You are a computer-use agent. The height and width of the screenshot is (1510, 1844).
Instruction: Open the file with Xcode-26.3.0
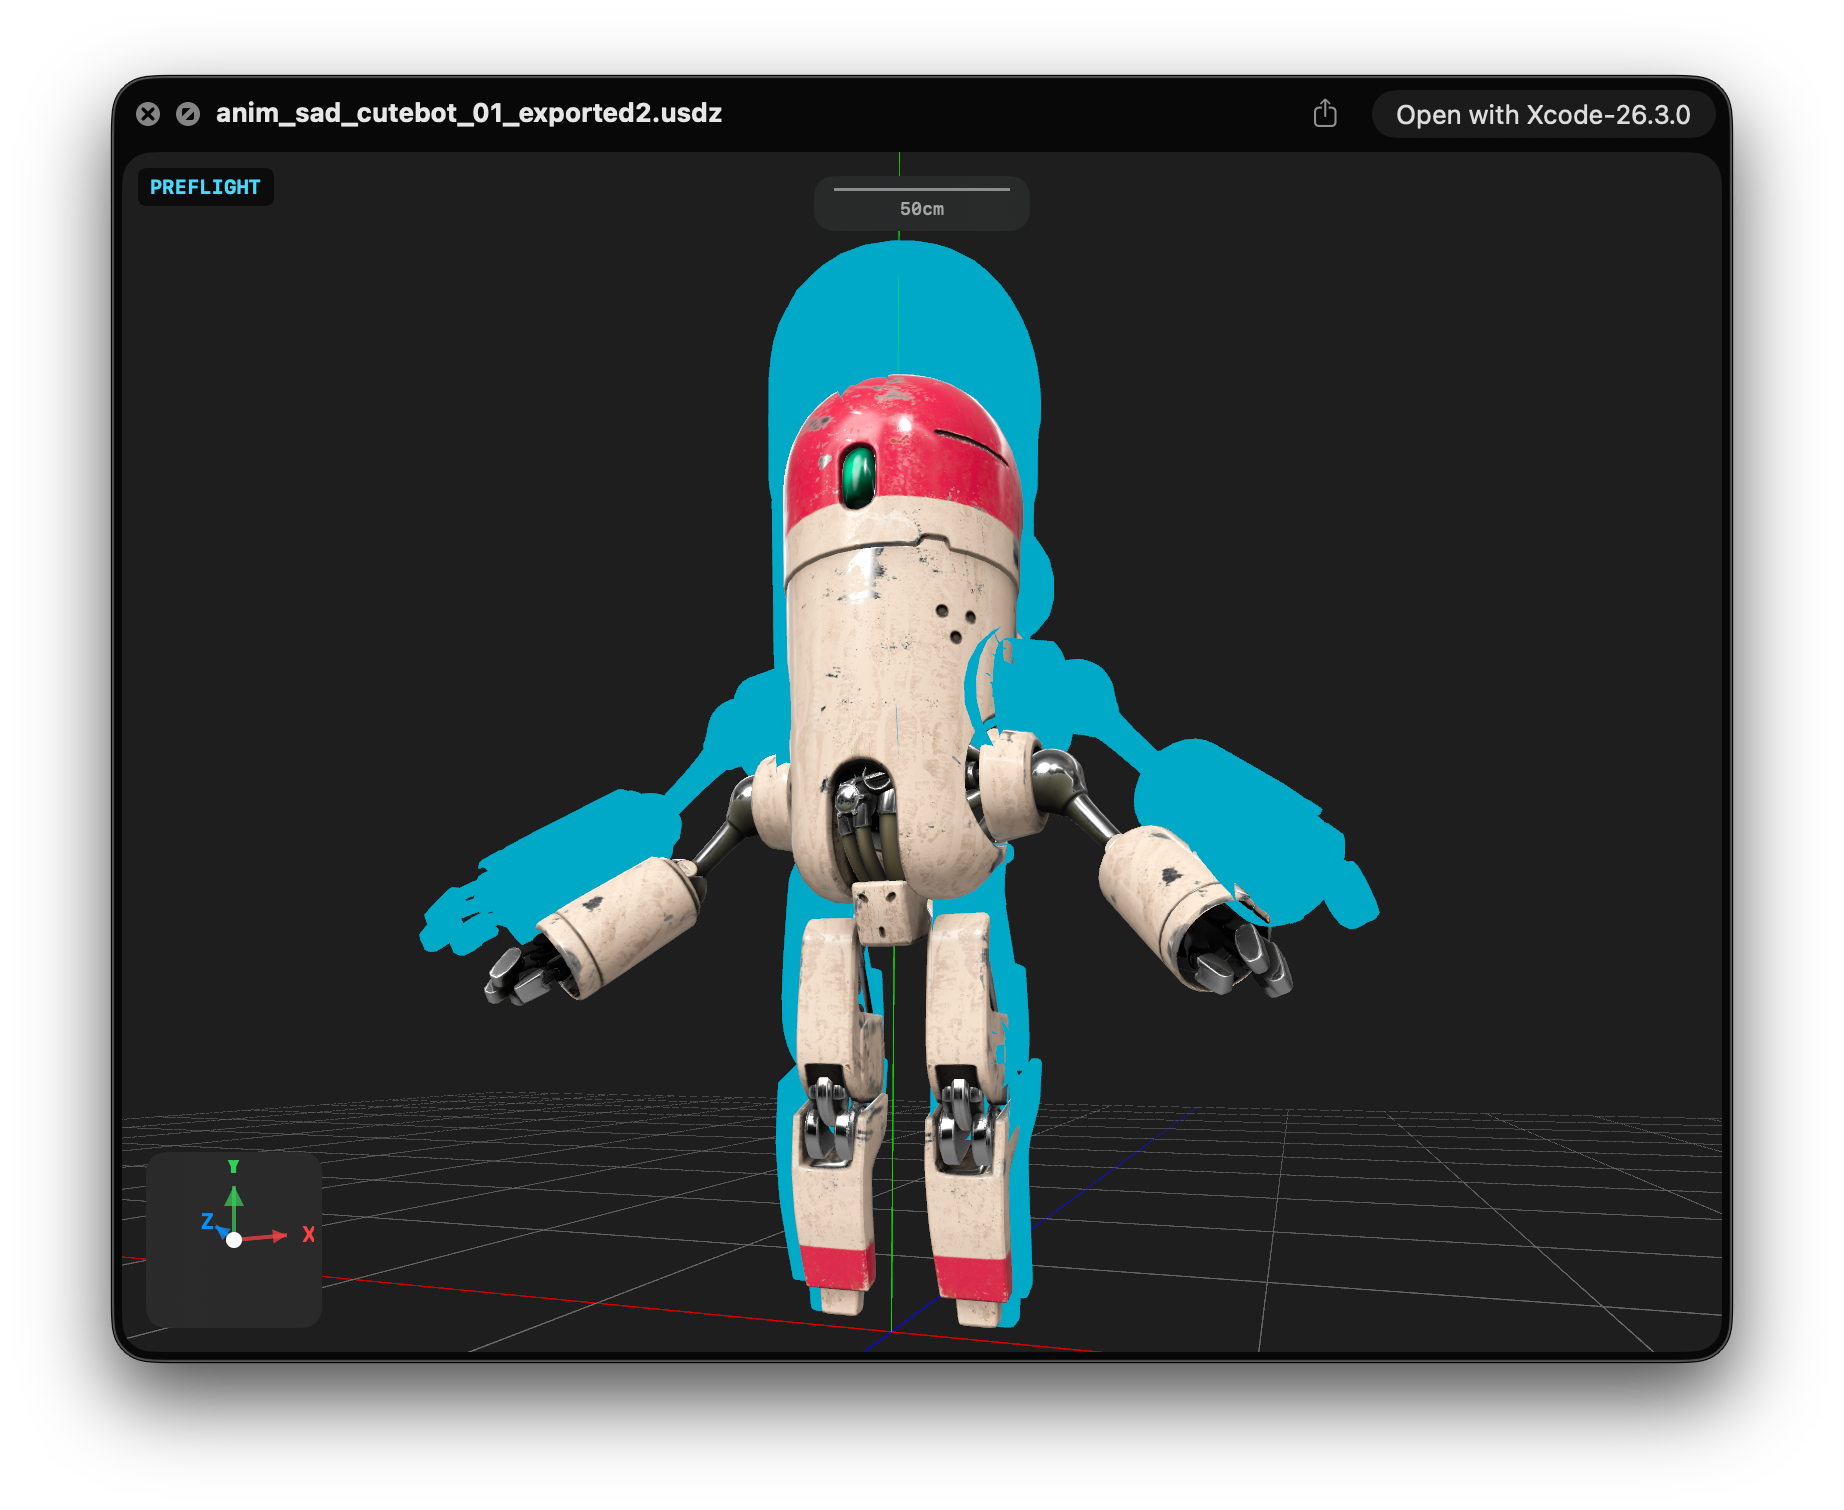(1544, 114)
